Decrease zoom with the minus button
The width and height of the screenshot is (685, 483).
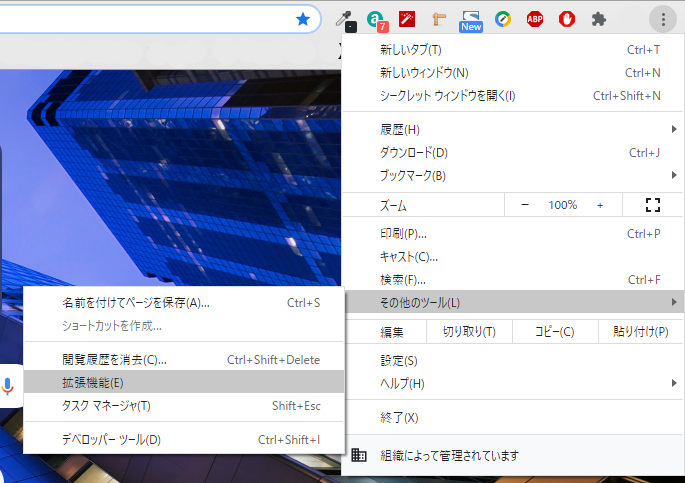click(525, 204)
